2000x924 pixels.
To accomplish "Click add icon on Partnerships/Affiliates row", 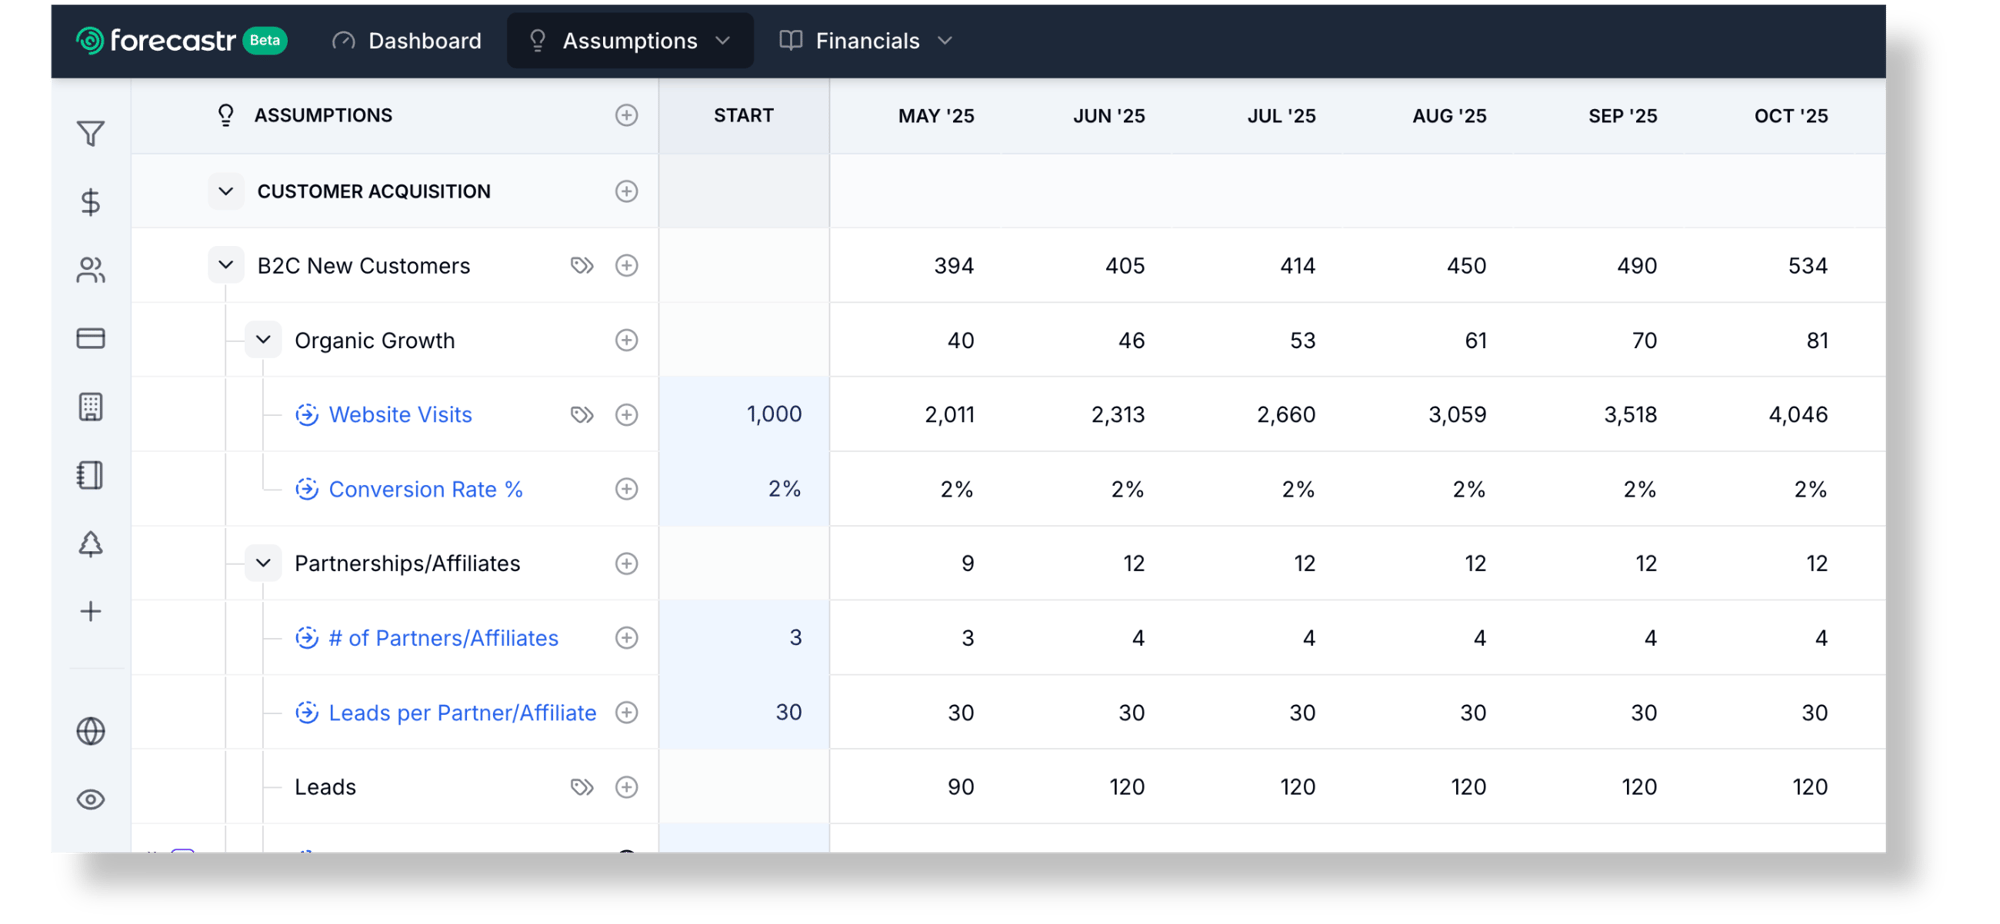I will click(x=627, y=563).
